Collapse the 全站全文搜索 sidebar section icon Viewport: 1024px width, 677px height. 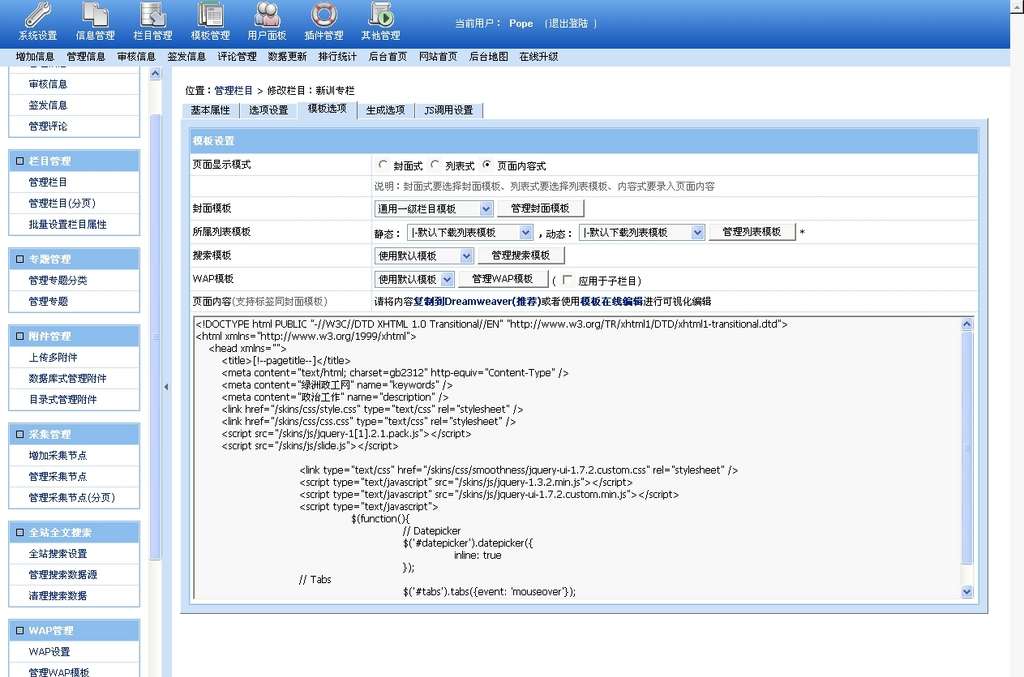click(20, 532)
